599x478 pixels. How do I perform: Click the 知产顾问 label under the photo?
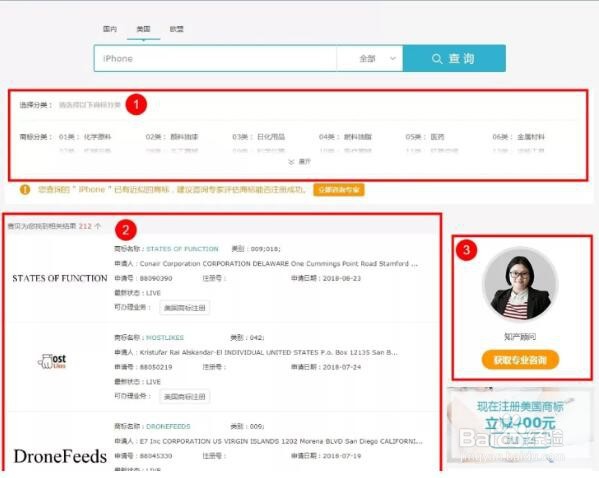[x=520, y=337]
